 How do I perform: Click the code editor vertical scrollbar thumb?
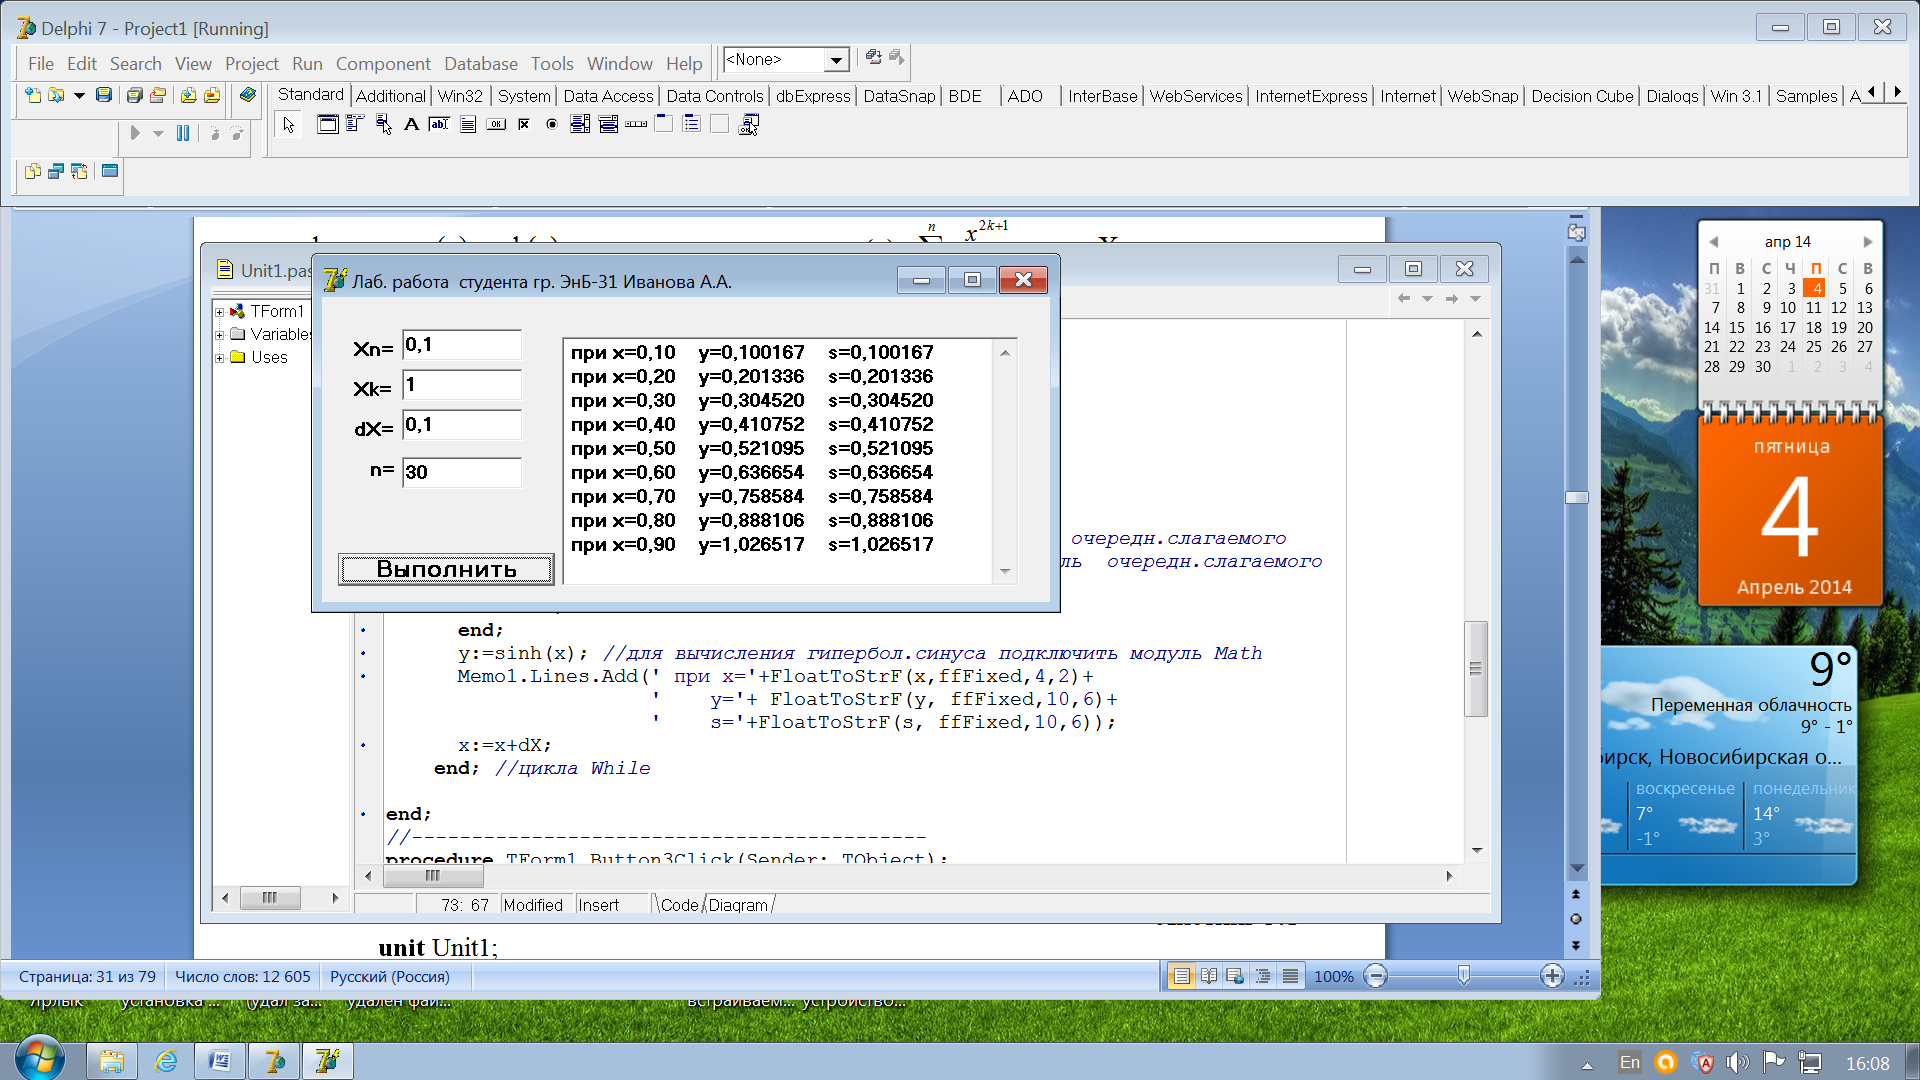click(x=1476, y=669)
